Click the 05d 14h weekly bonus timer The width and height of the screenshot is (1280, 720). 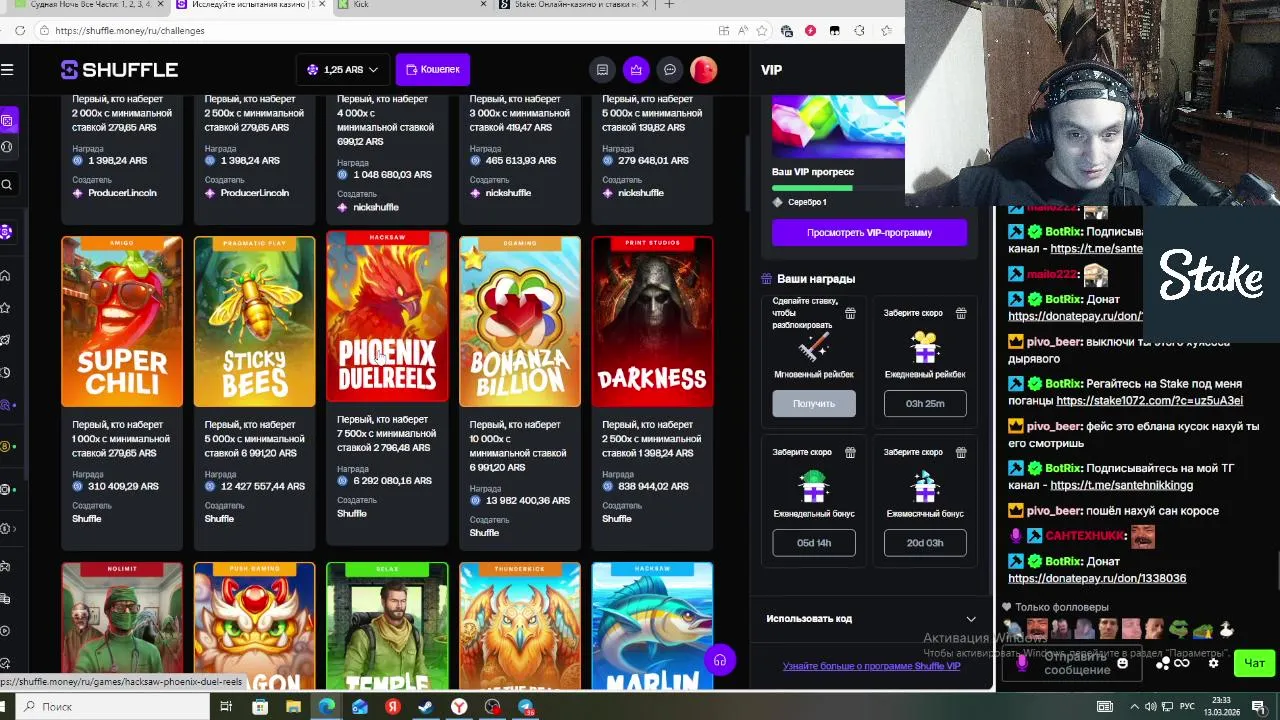coord(814,543)
